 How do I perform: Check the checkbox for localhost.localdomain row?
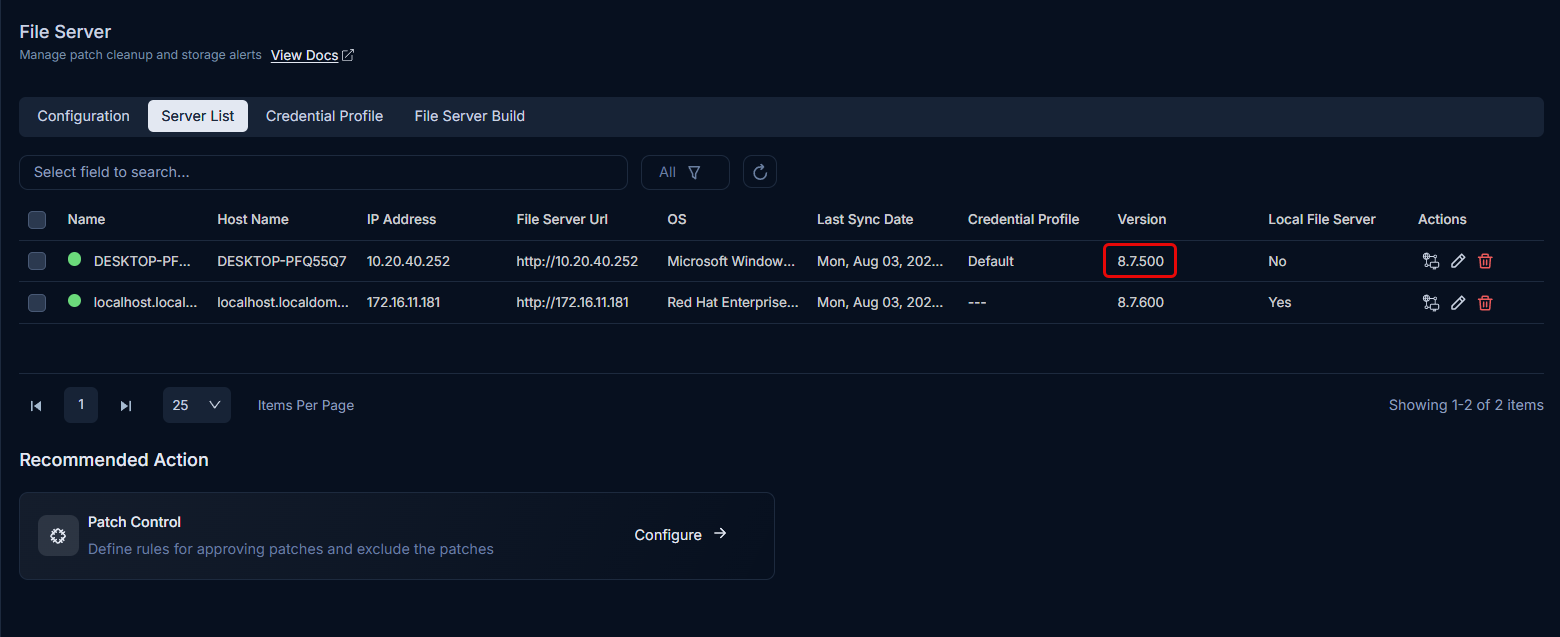tap(37, 302)
